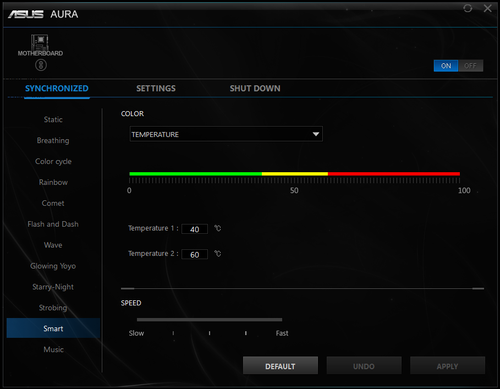The image size is (500, 389).
Task: Select the Smart effect
Action: (x=53, y=328)
